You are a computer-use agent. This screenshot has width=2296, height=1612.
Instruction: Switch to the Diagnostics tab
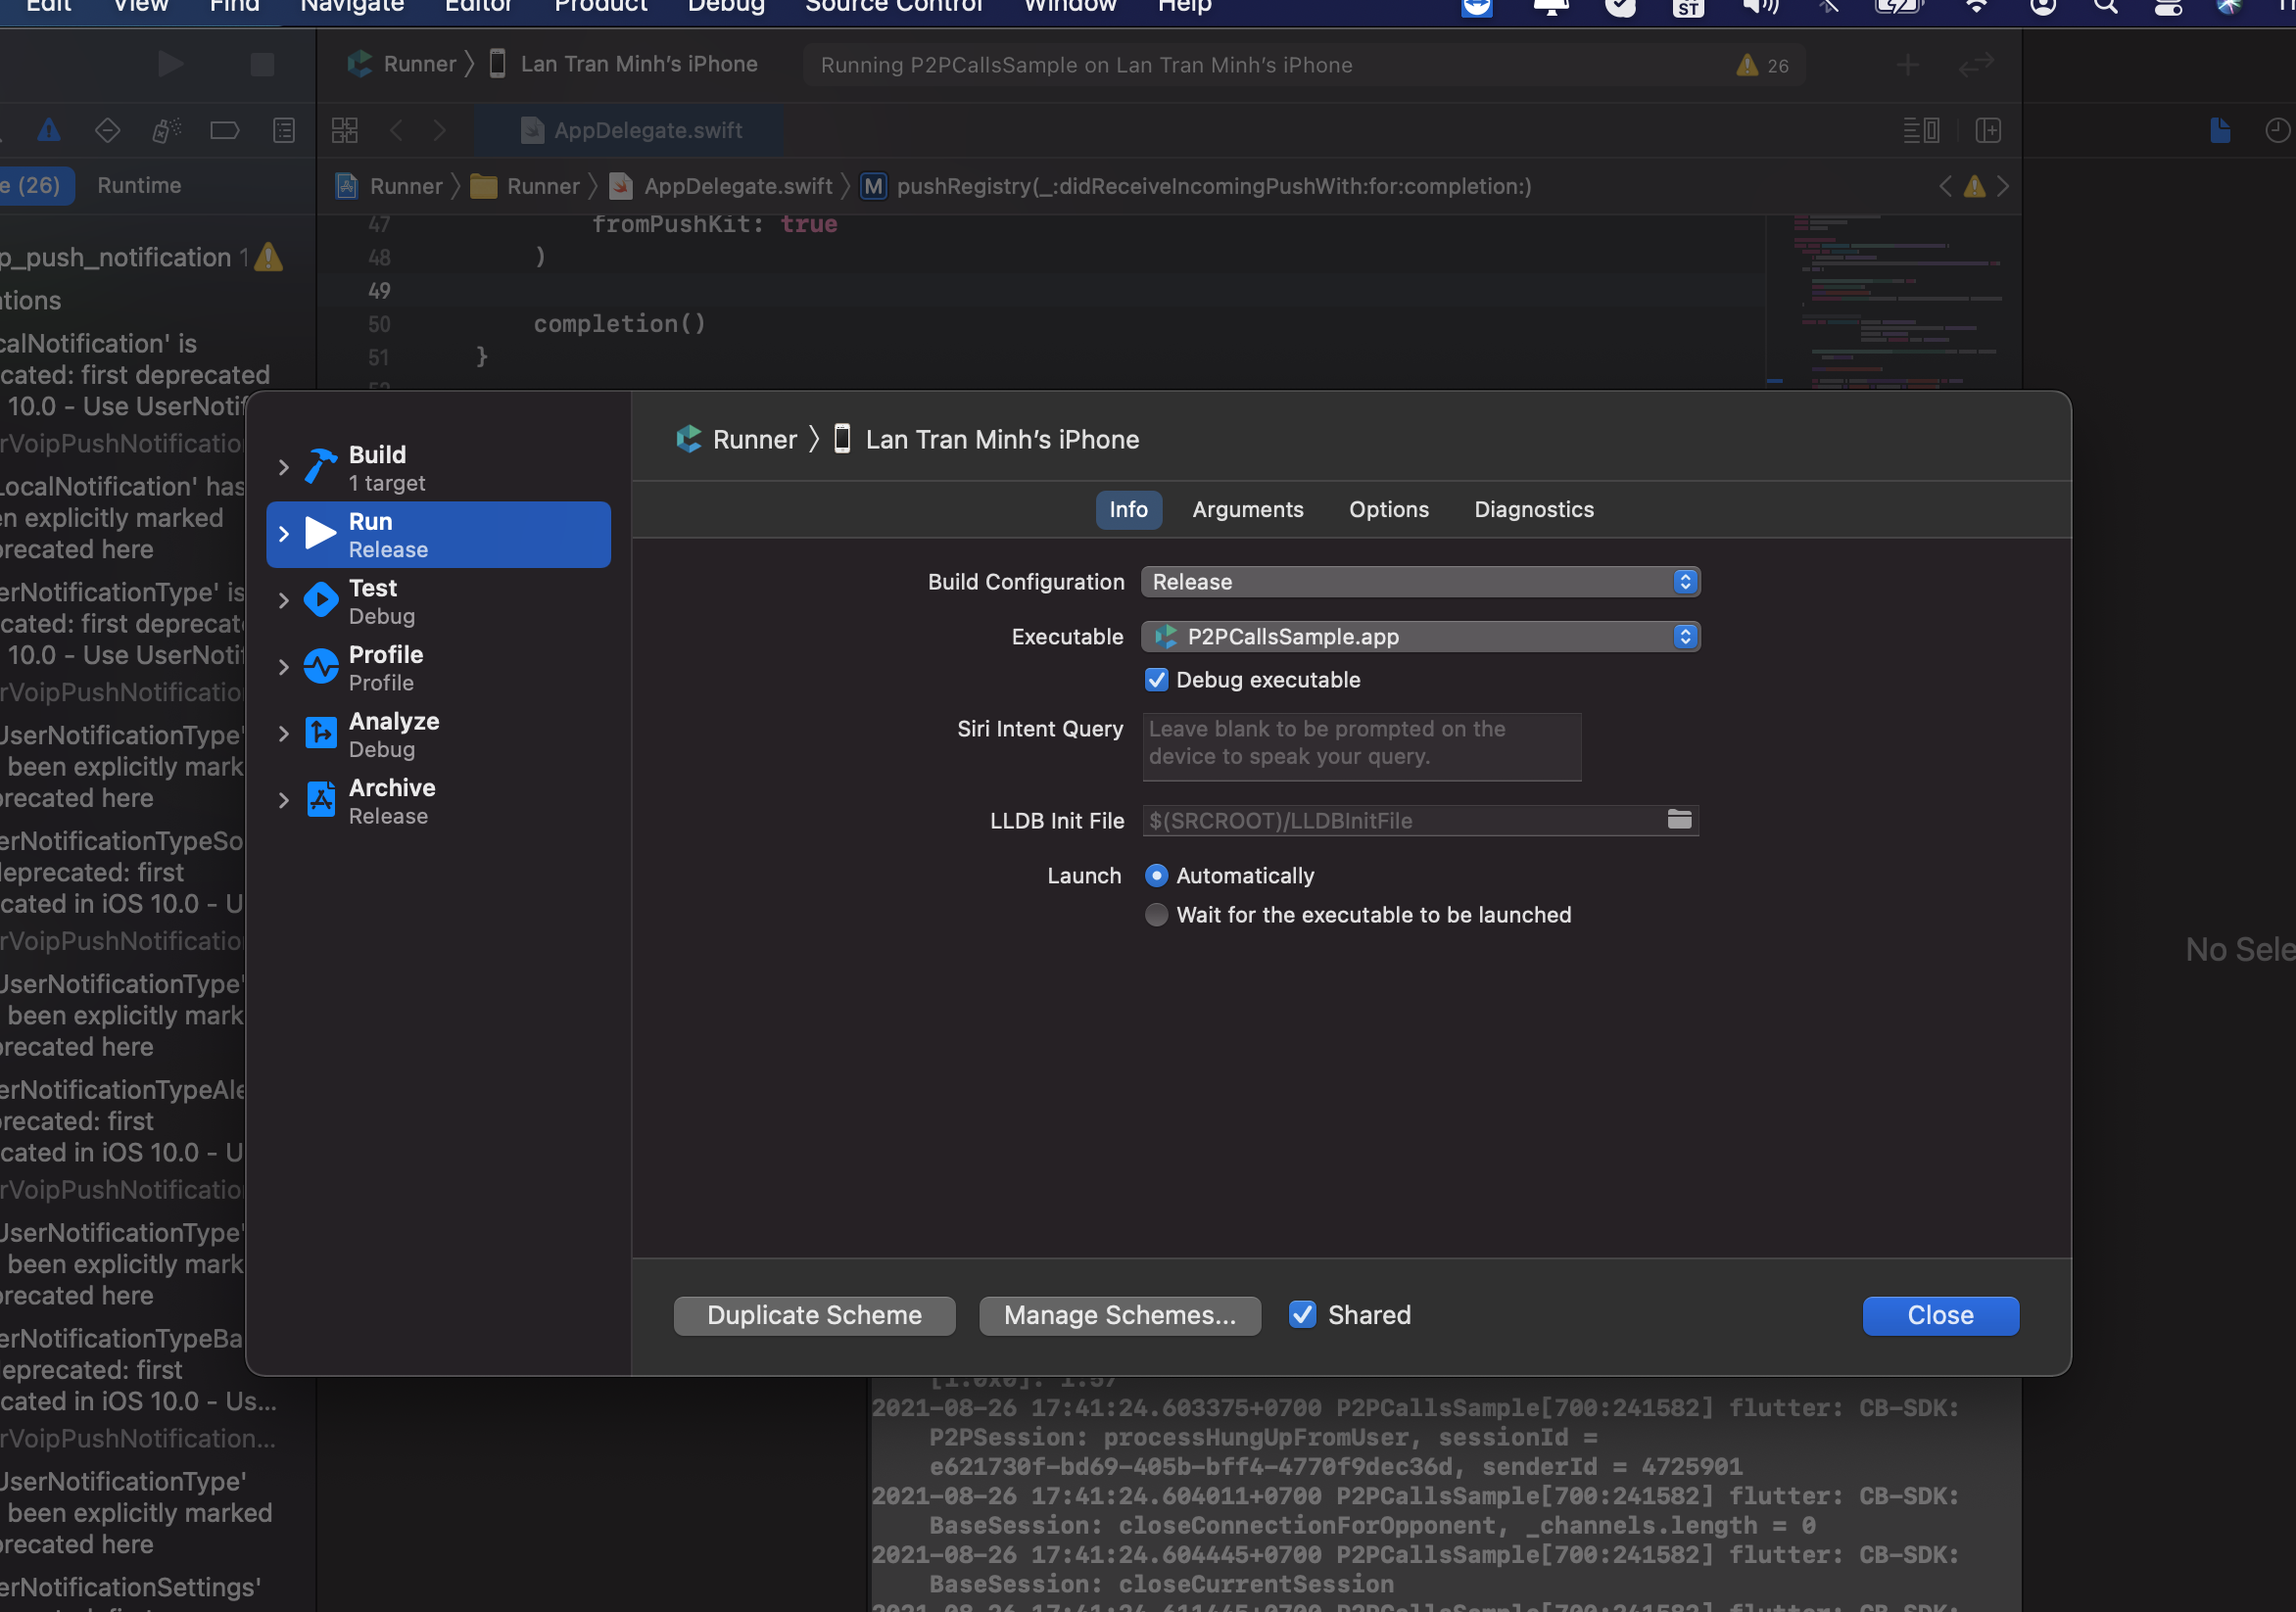click(x=1533, y=509)
